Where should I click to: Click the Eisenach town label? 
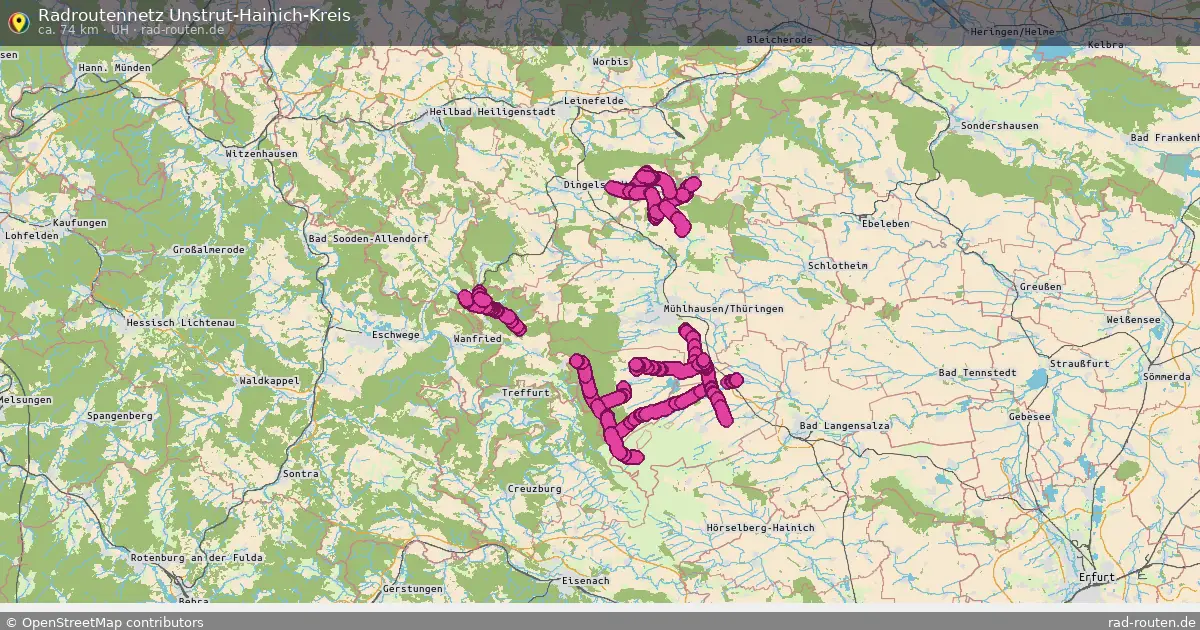click(x=586, y=580)
